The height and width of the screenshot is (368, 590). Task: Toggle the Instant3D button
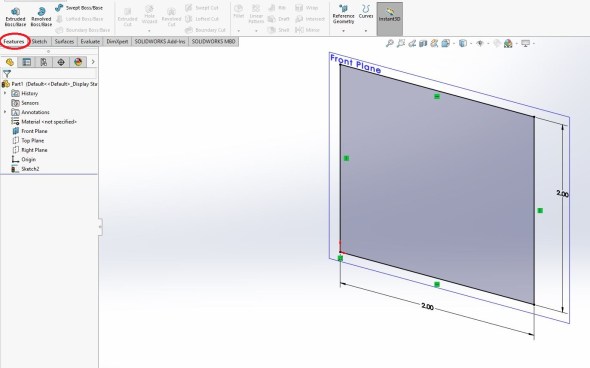[x=390, y=19]
